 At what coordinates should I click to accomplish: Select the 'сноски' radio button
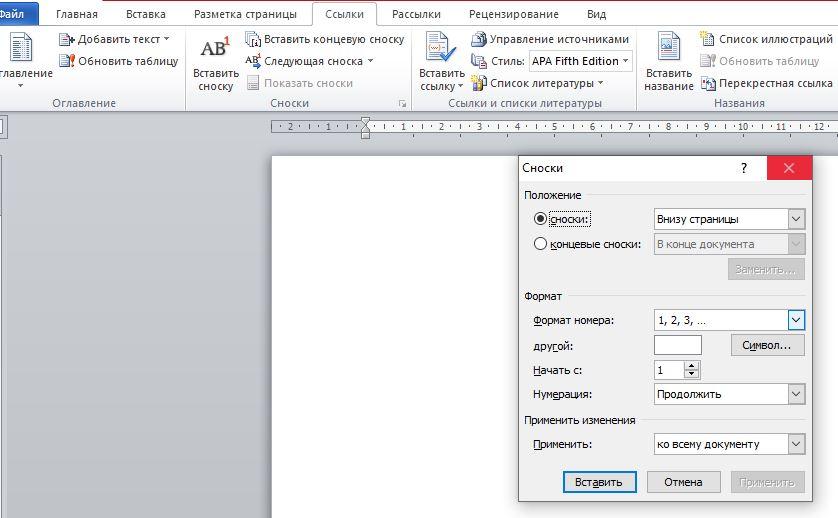click(541, 219)
